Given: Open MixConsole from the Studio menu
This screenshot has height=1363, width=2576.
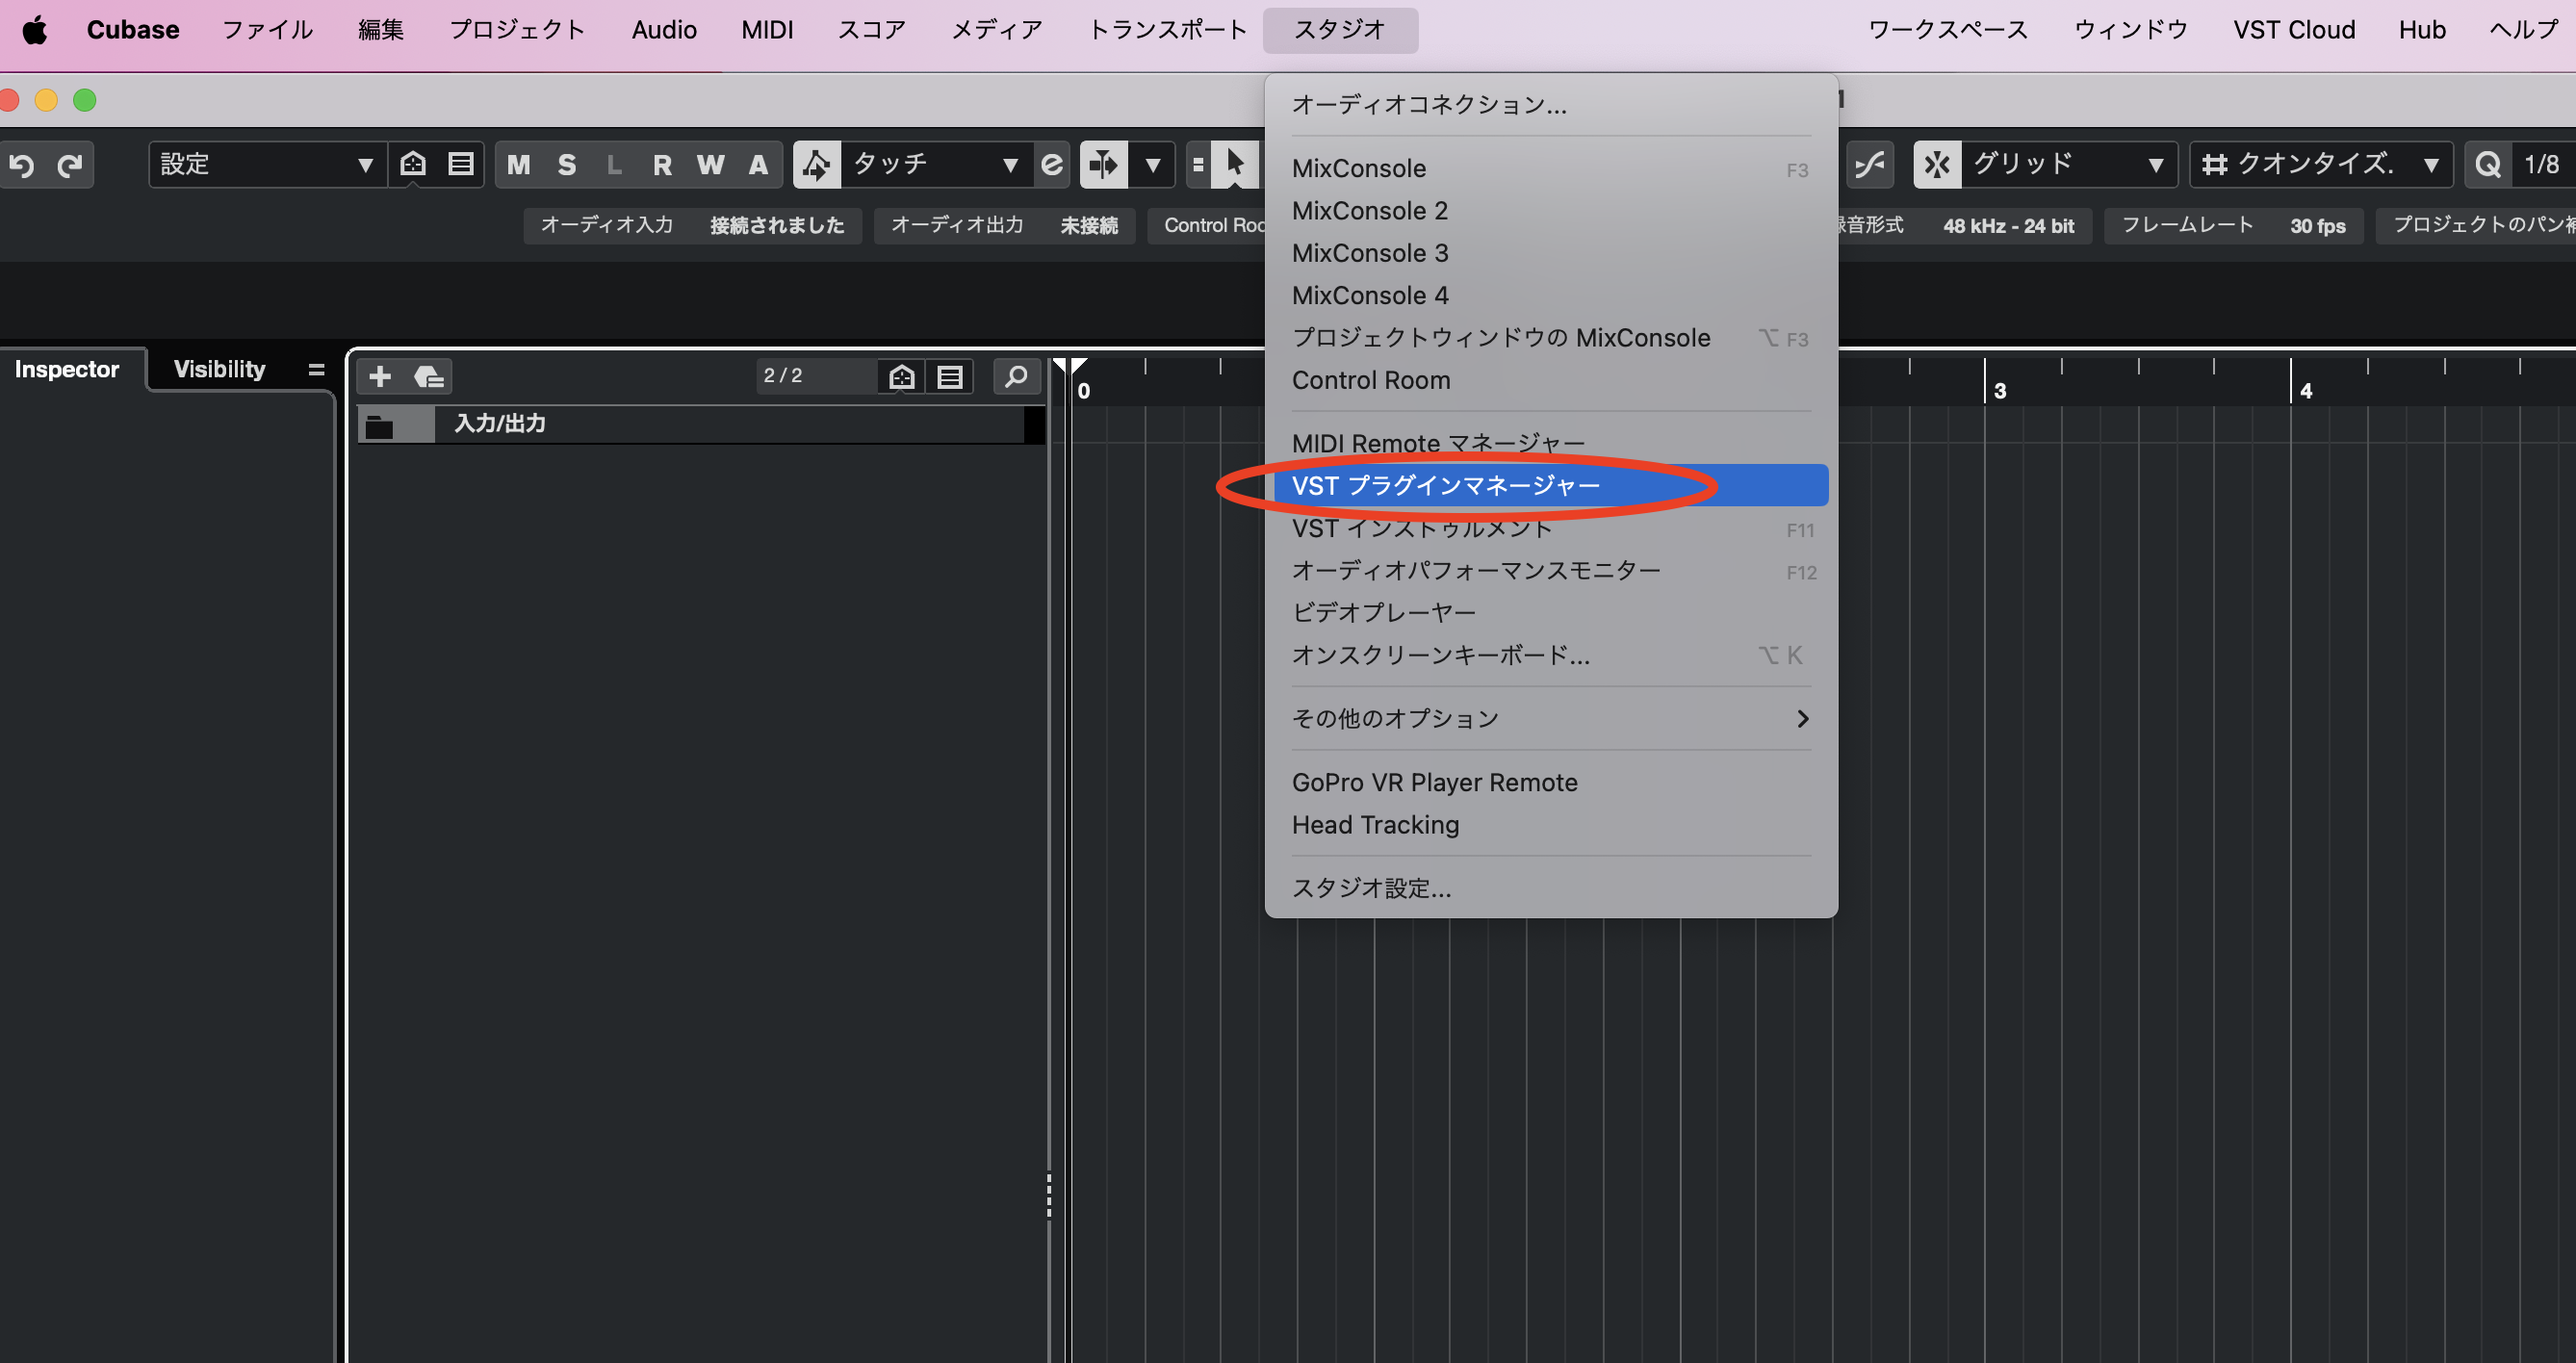Looking at the screenshot, I should pos(1550,168).
